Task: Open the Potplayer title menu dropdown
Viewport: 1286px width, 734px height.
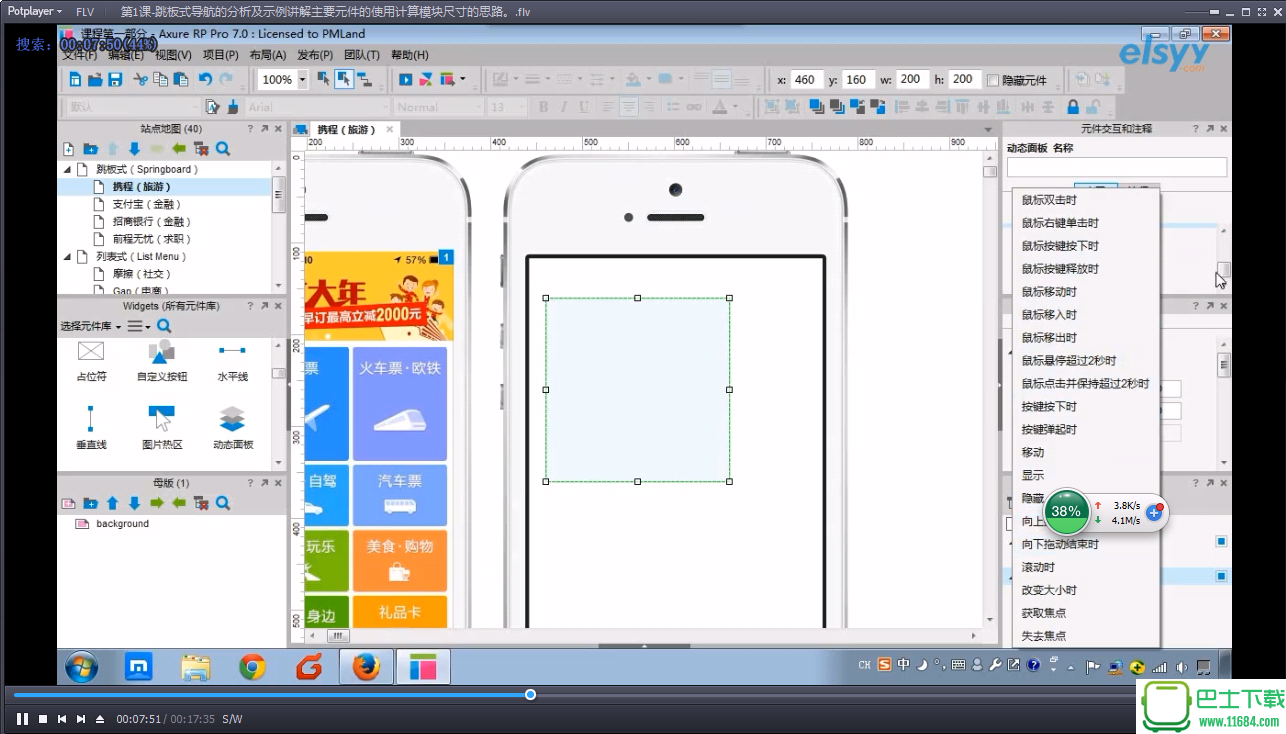Action: coord(36,11)
